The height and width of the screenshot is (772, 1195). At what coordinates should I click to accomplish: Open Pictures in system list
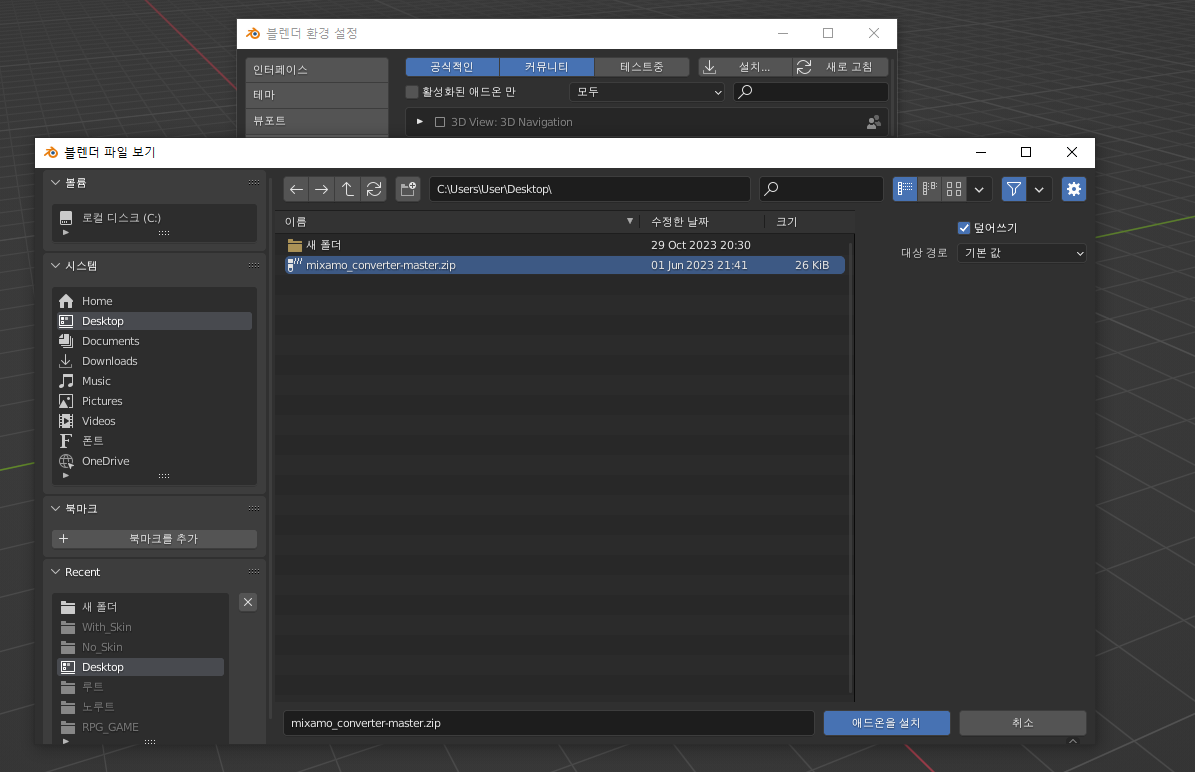(154, 401)
